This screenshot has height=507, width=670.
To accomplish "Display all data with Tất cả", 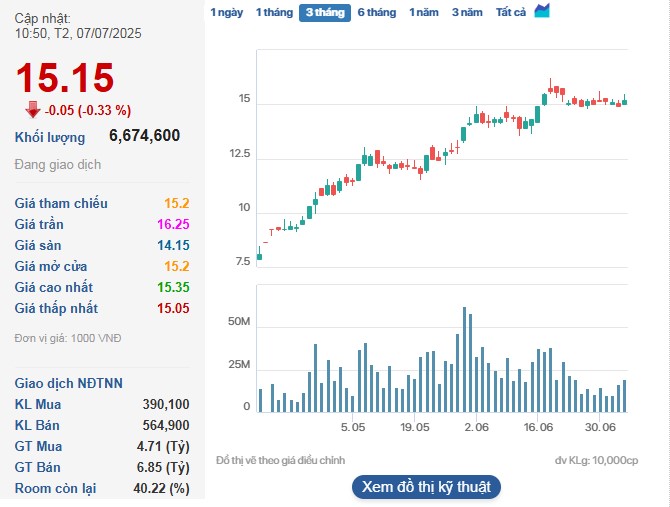I will [511, 13].
